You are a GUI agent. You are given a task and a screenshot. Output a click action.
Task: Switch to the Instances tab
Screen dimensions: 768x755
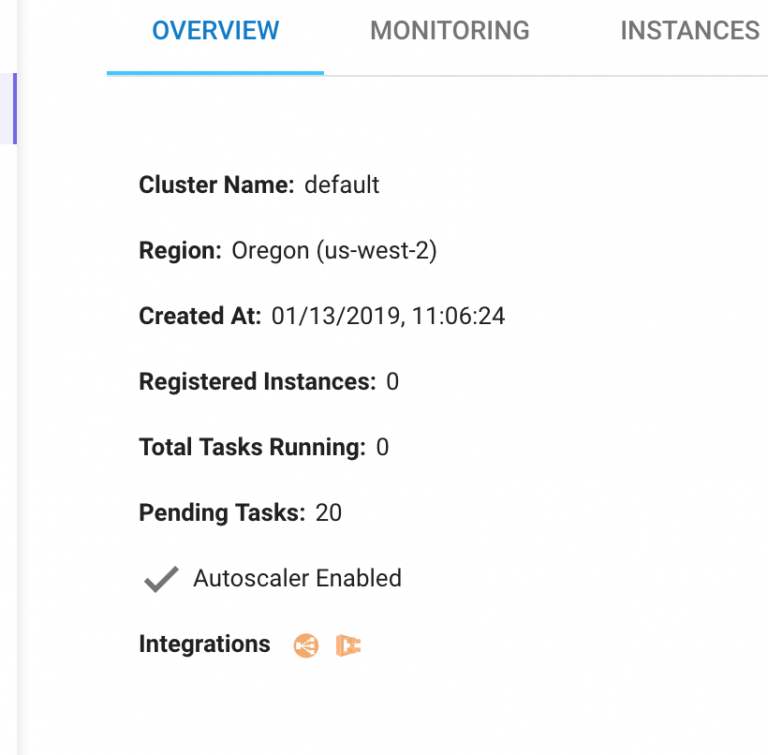(x=690, y=31)
